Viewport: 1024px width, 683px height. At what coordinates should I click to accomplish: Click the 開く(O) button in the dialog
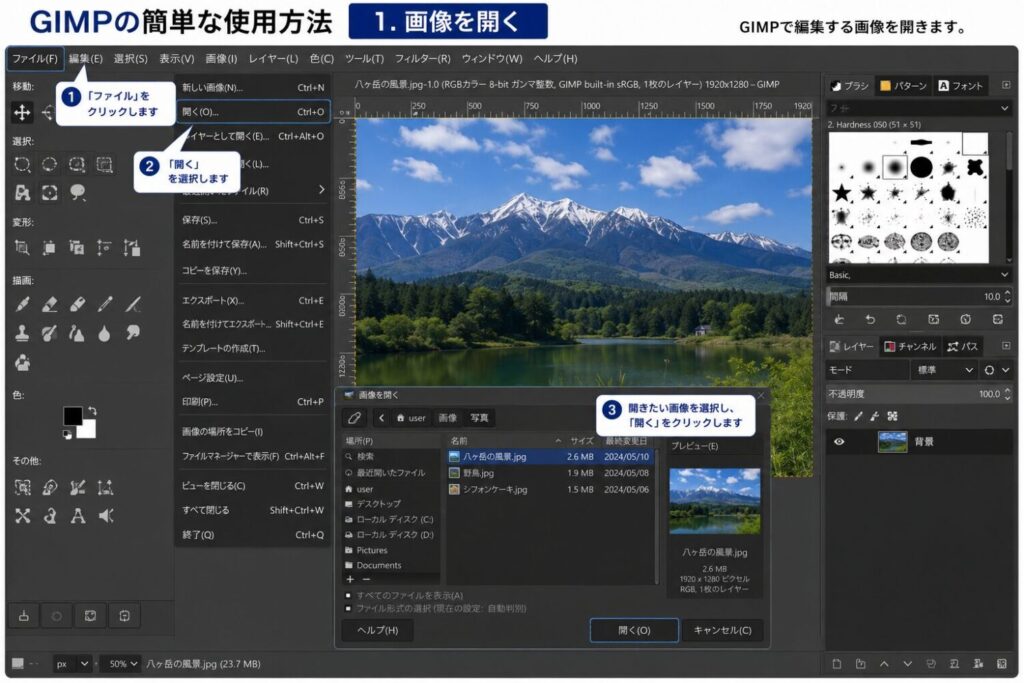634,630
